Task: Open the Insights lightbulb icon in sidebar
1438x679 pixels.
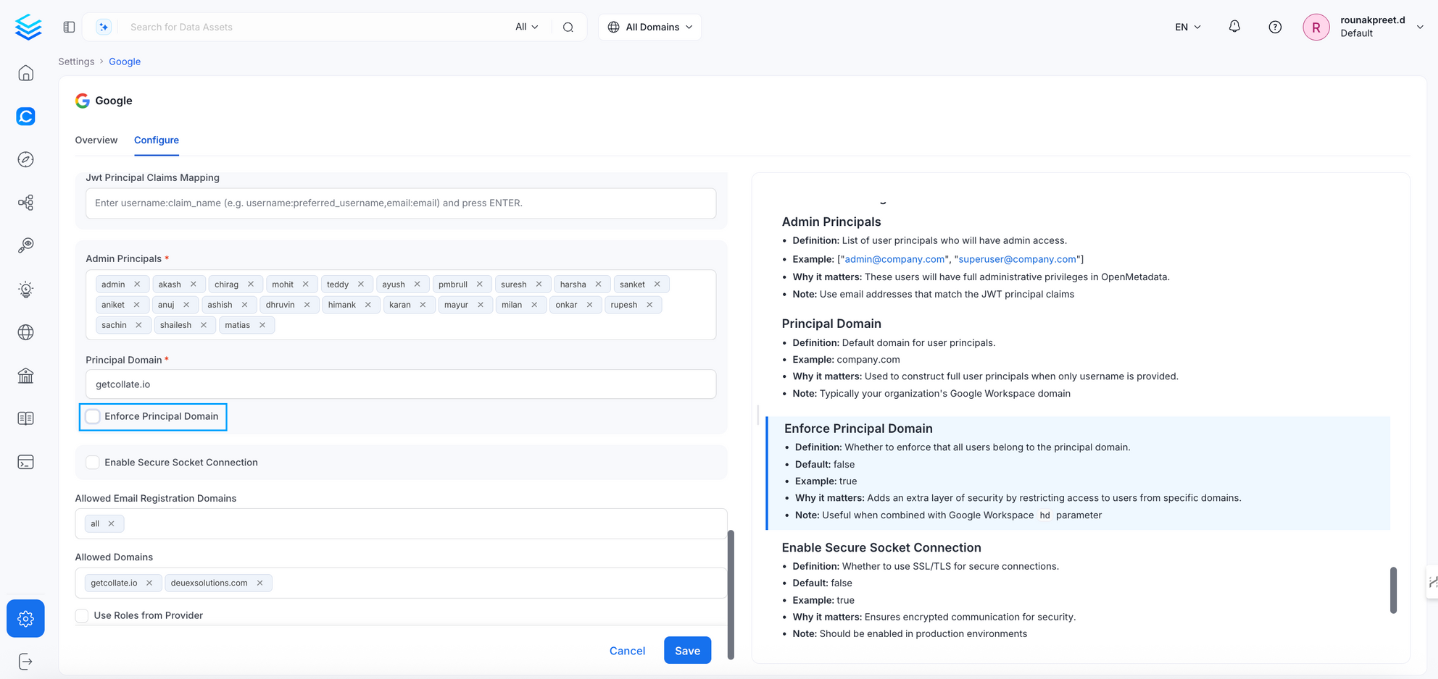Action: tap(26, 289)
